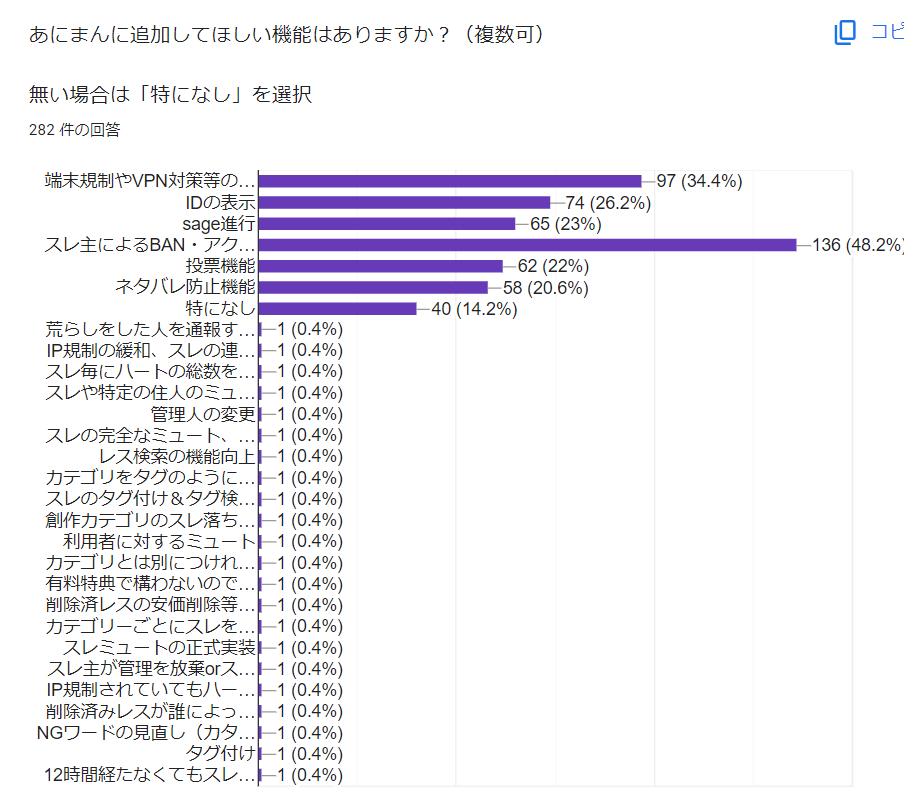
Task: Click the 97 (34.4%) value label
Action: [x=699, y=181]
